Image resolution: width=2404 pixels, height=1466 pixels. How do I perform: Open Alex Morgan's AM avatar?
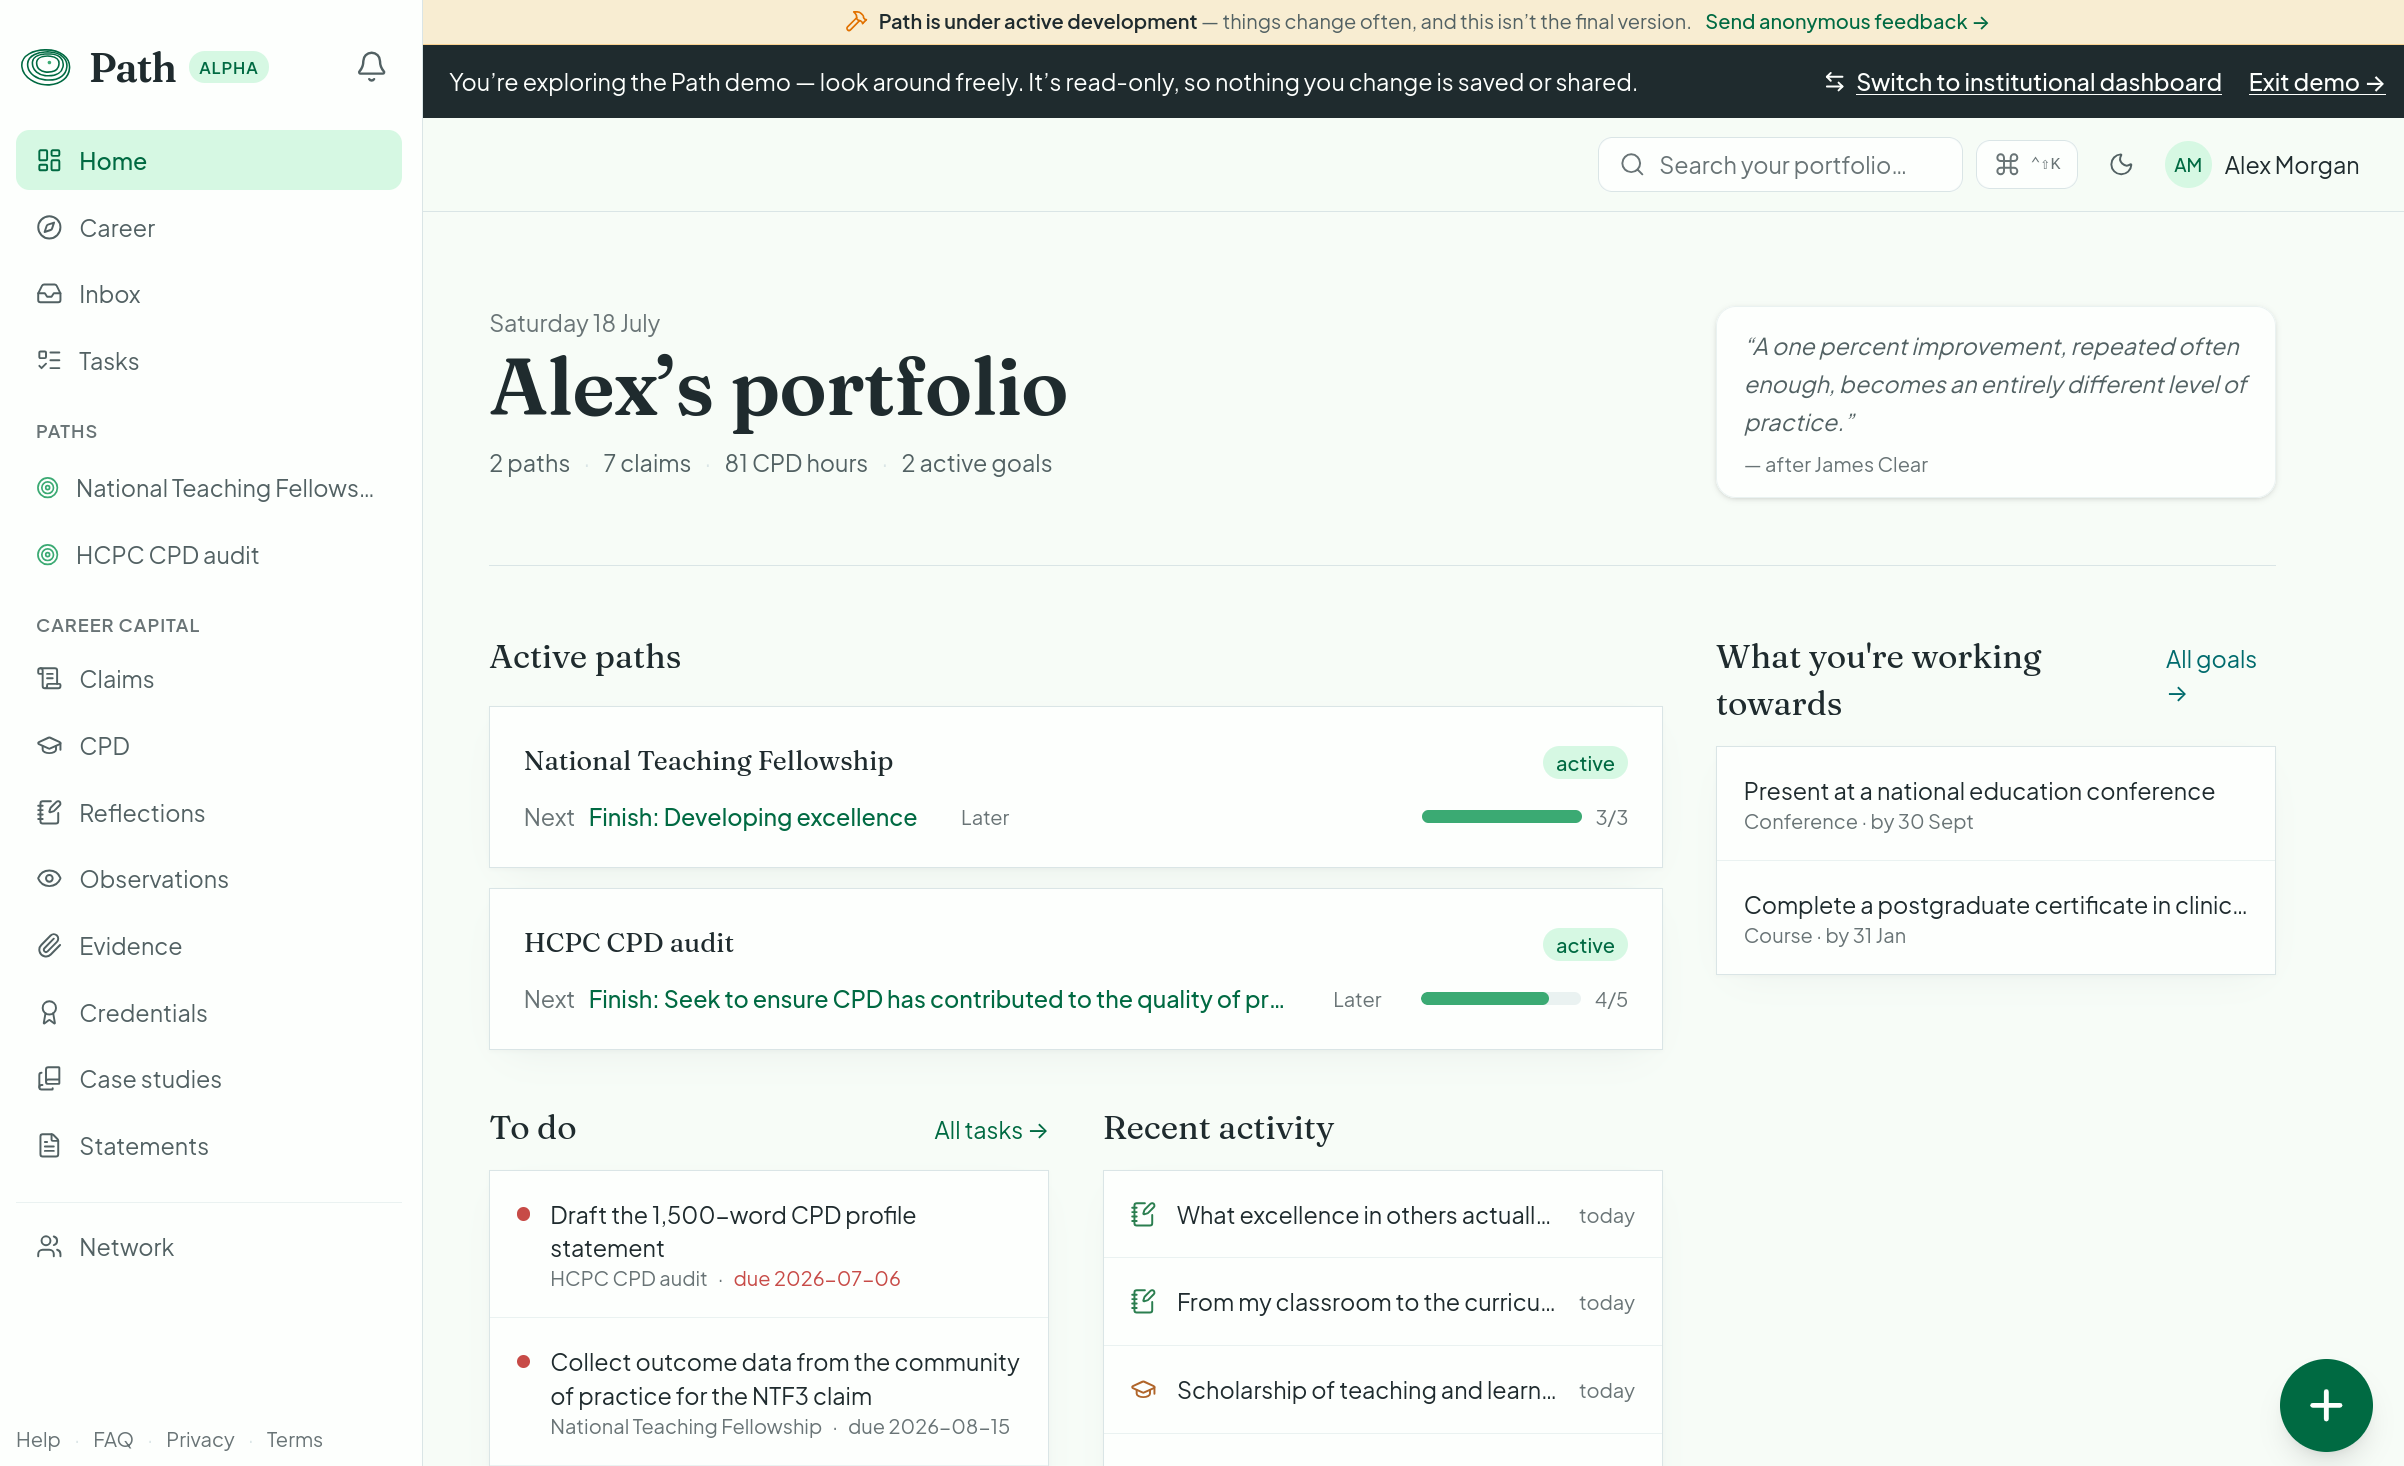coord(2187,165)
